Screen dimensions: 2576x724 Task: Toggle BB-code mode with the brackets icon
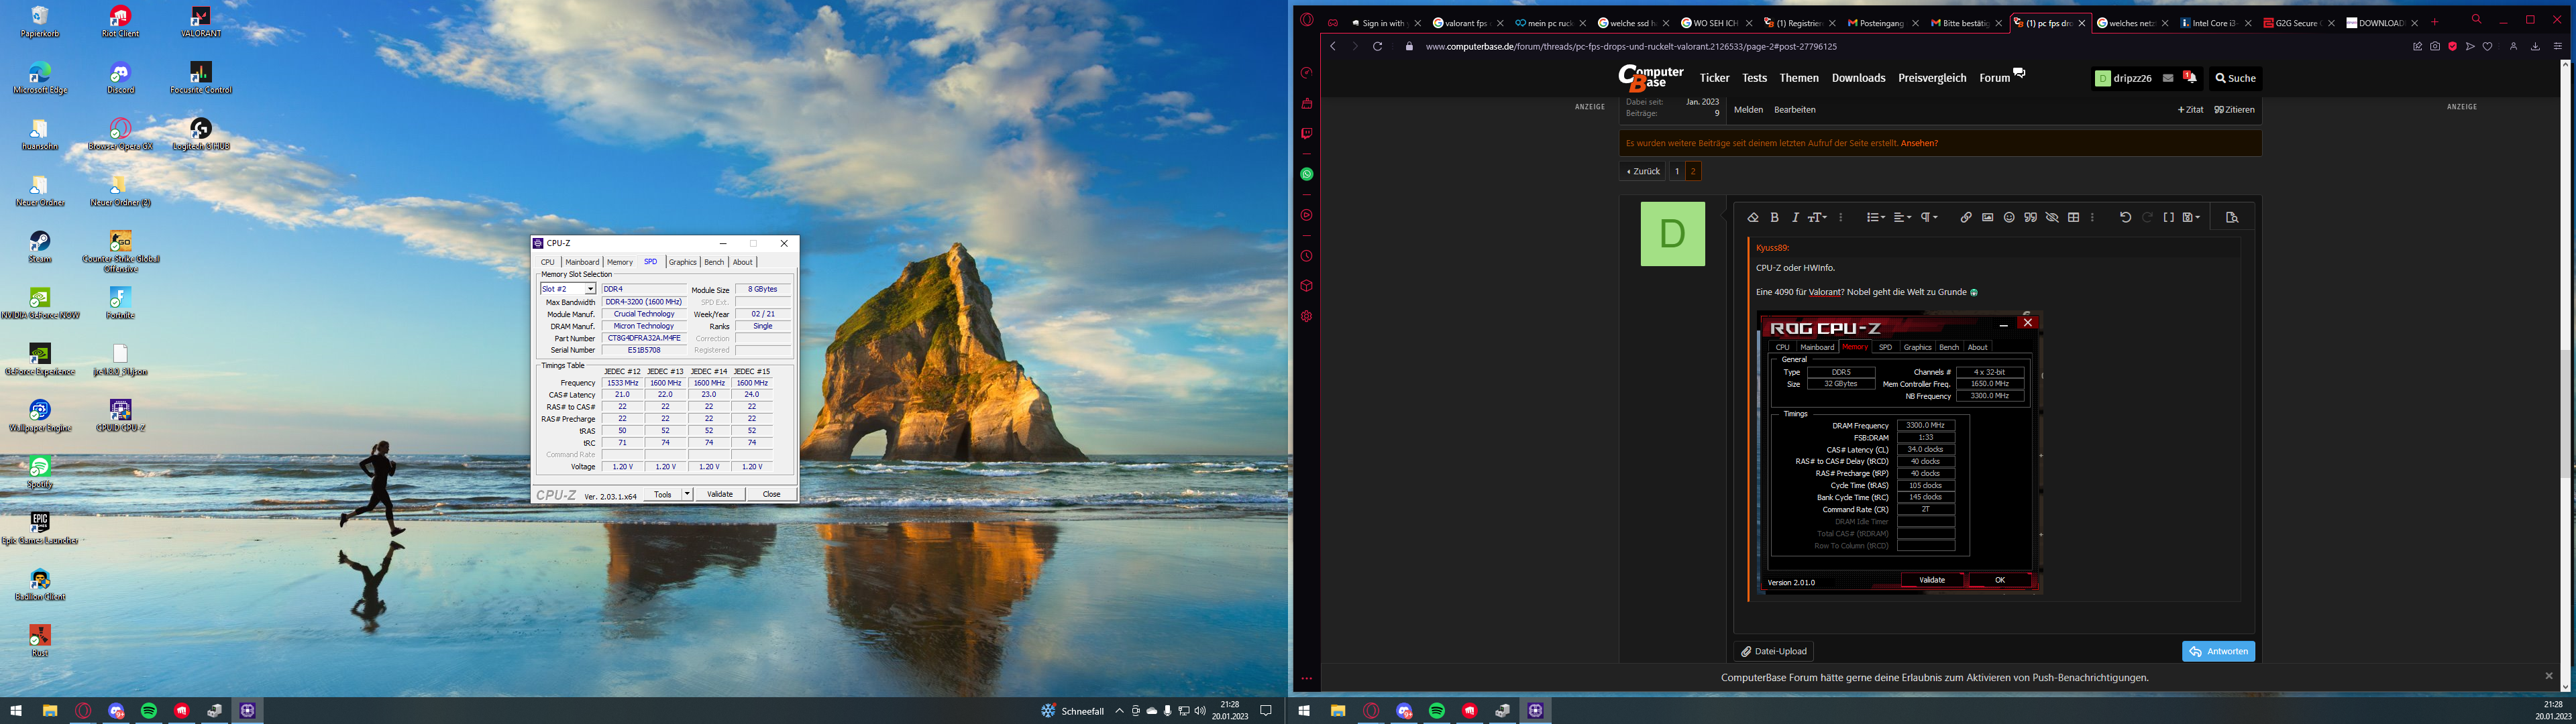pyautogui.click(x=2168, y=217)
